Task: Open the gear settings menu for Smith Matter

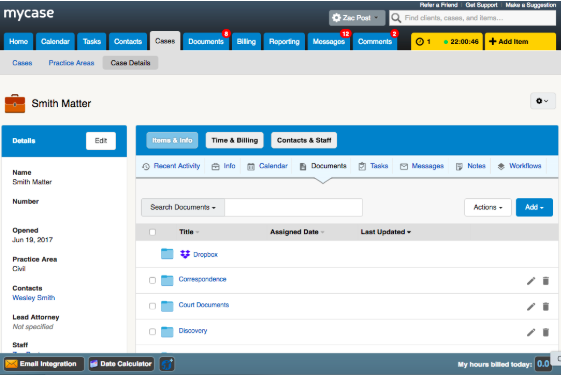Action: (x=542, y=101)
